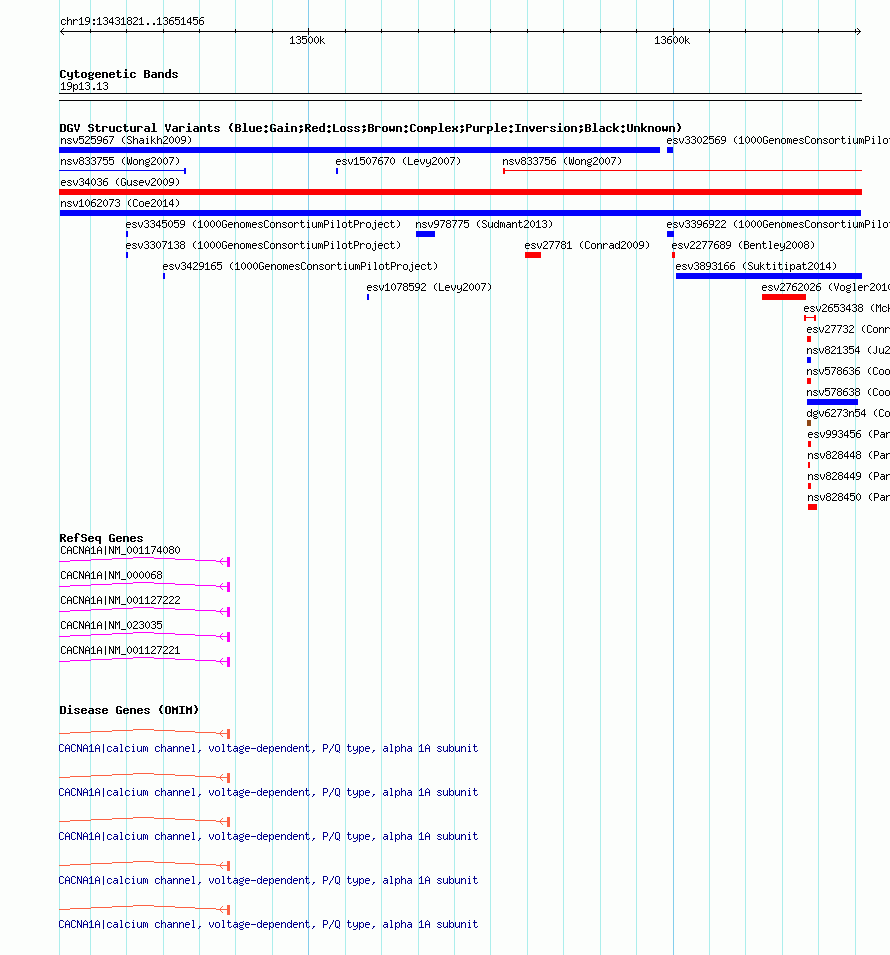Open variant esv34036 (Gusev2009)
Screen dimensions: 890x955
[120, 182]
